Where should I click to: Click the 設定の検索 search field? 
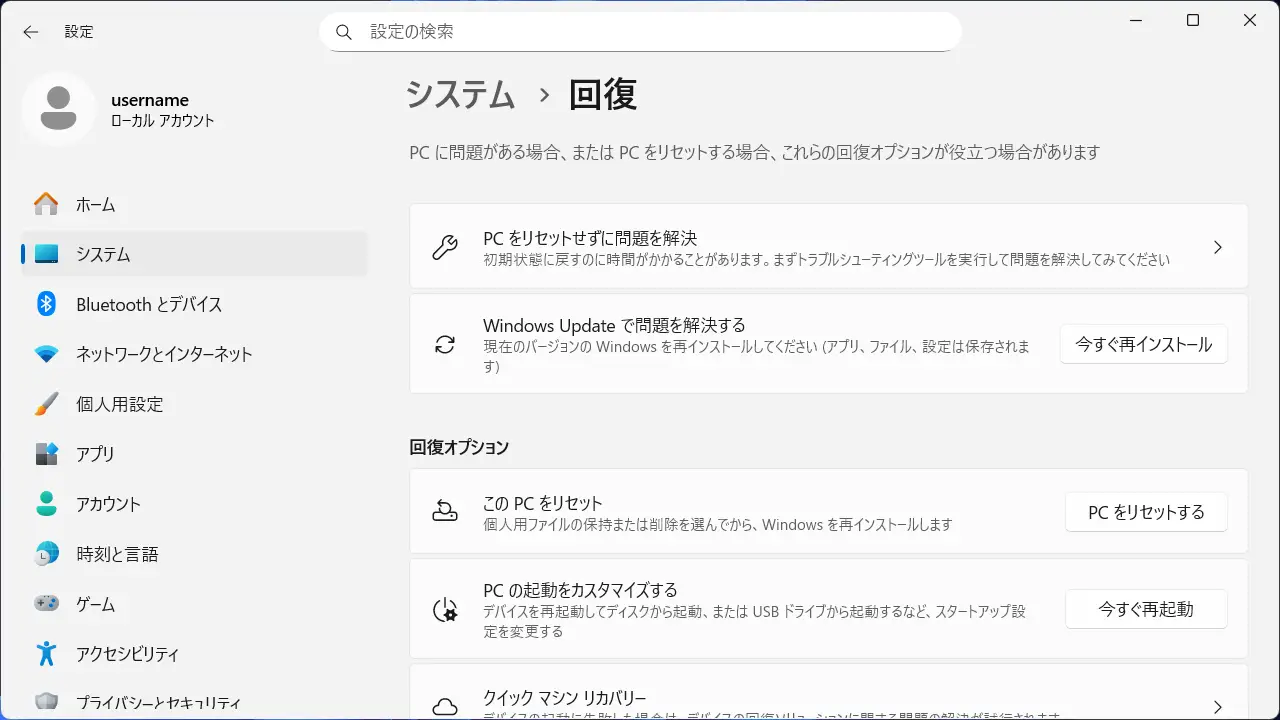(x=650, y=32)
